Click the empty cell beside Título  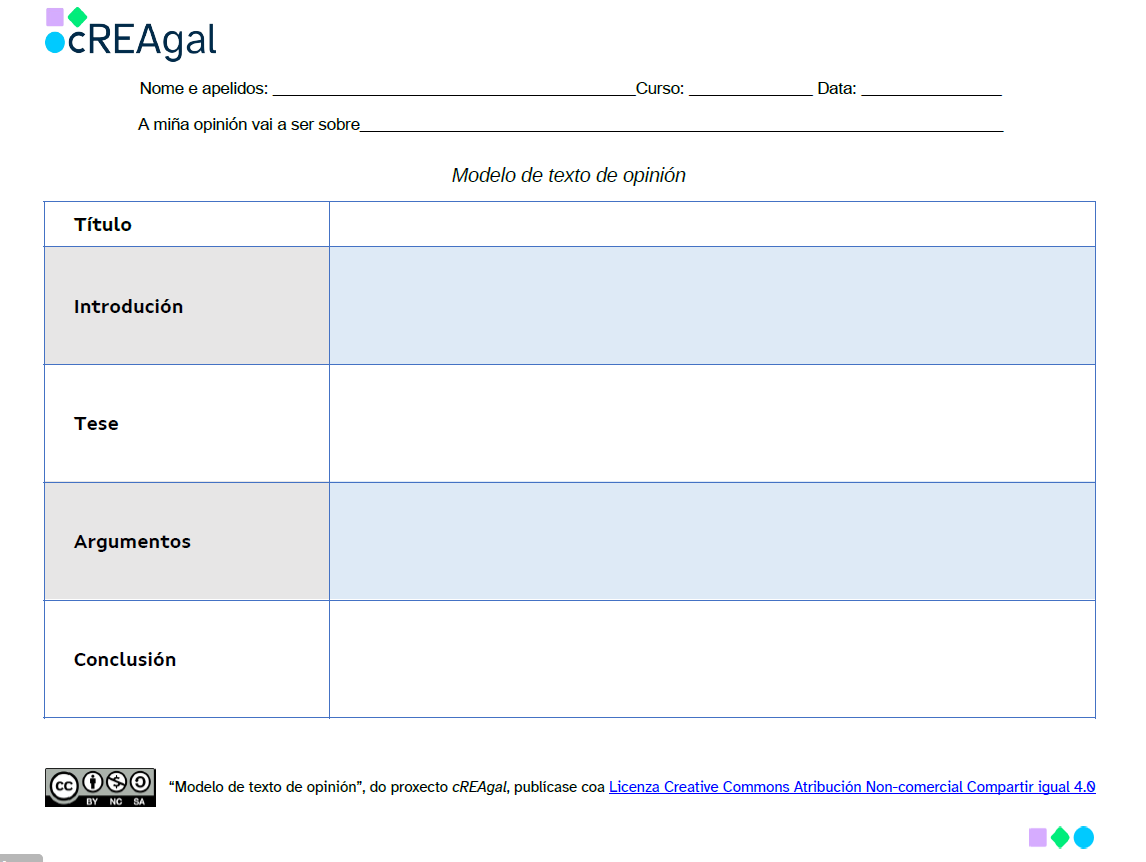click(712, 224)
